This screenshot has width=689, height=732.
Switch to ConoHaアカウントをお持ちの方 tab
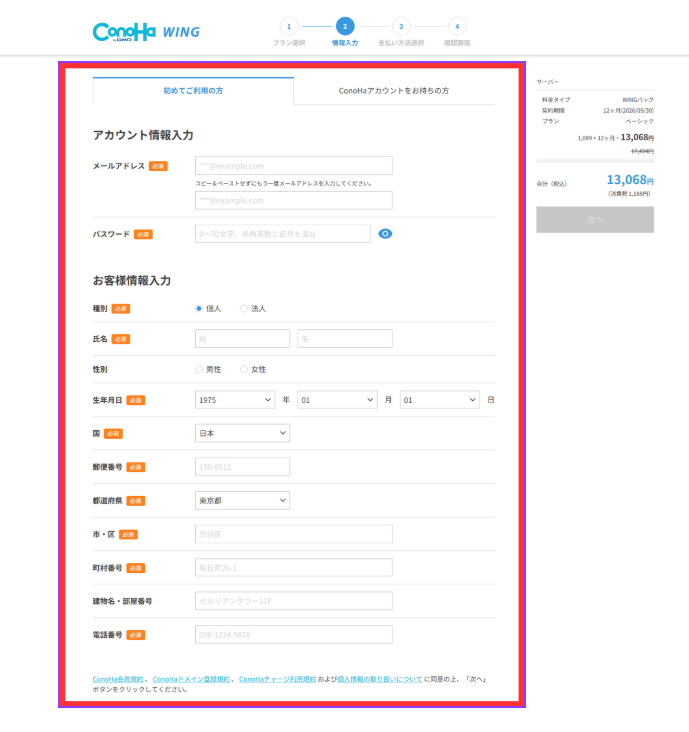[x=393, y=91]
